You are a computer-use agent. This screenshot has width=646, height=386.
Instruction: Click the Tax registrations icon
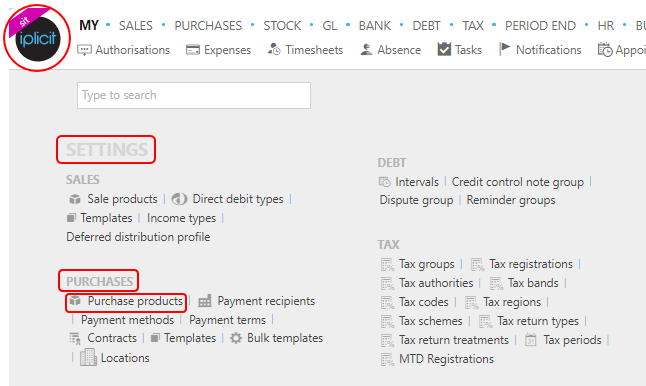click(477, 264)
